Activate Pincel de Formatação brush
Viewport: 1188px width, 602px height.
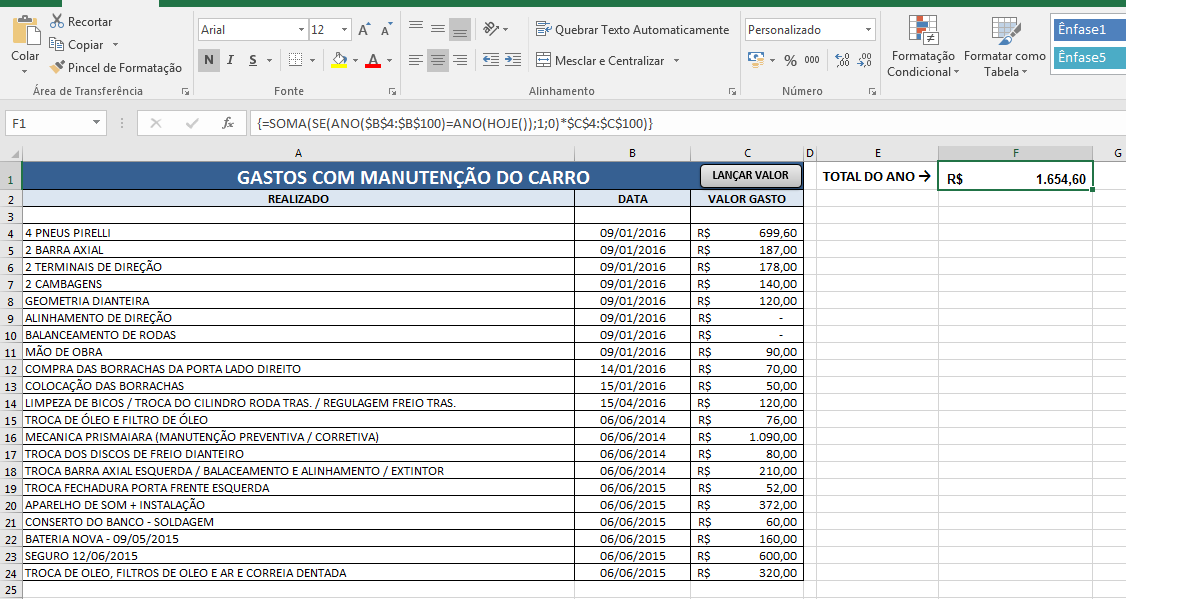(116, 67)
